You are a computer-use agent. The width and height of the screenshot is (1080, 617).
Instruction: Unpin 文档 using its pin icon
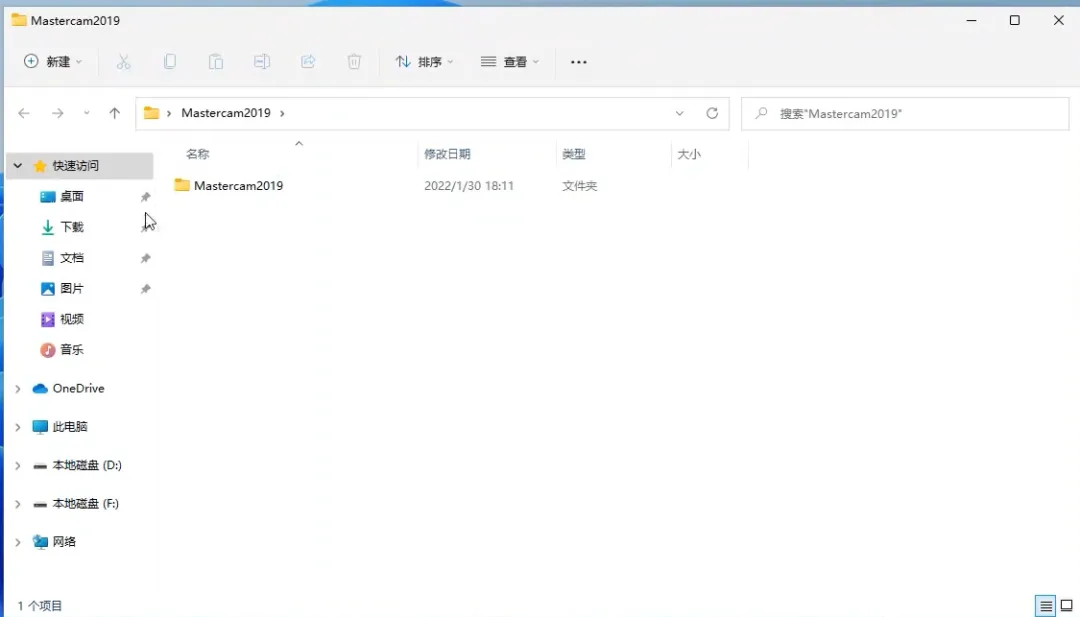(145, 258)
